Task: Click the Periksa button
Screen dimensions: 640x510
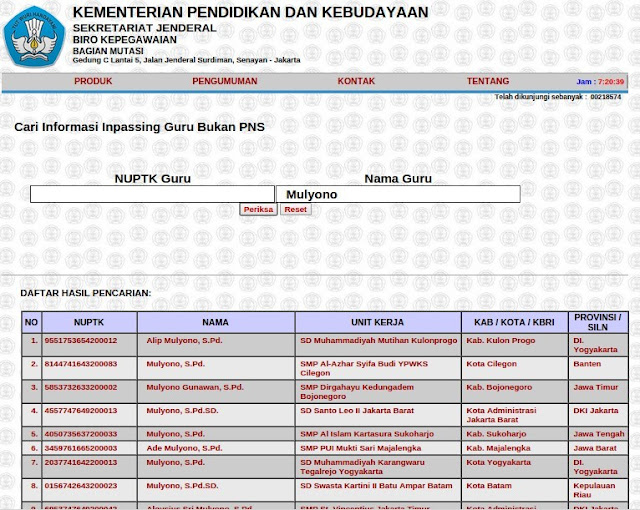Action: pyautogui.click(x=258, y=209)
